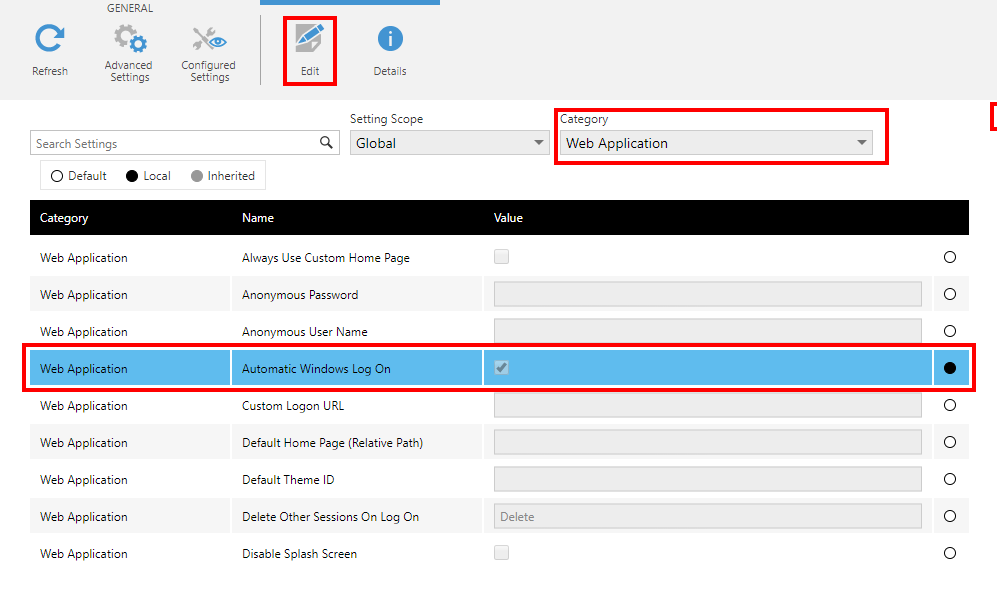Expand the Setting Scope dropdown
The height and width of the screenshot is (598, 997).
coord(449,143)
